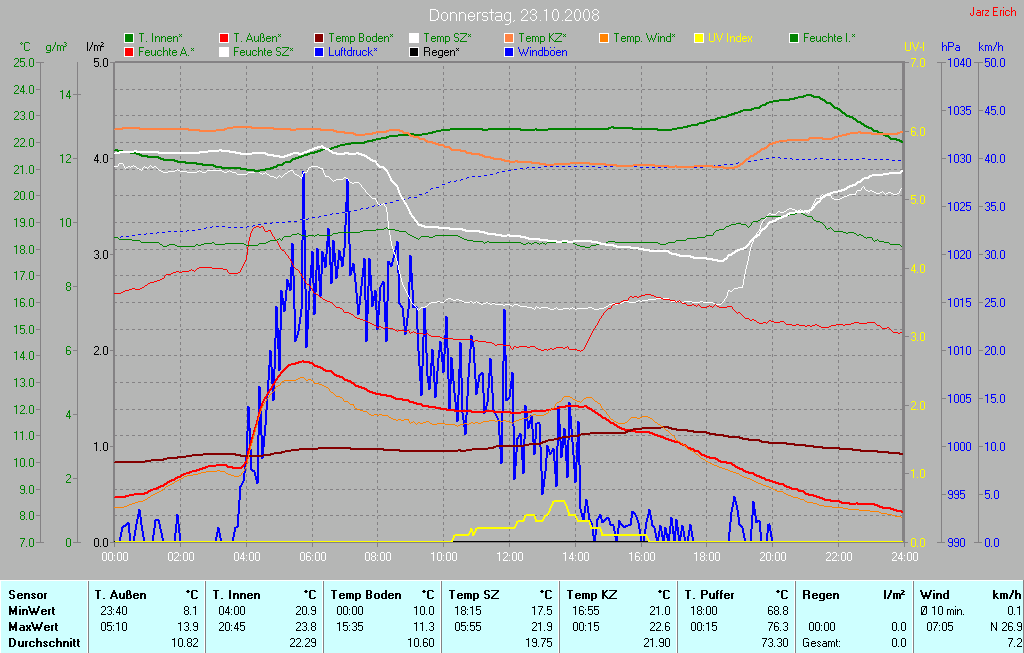
Task: Click the 12:00 time axis marker
Action: (x=510, y=556)
